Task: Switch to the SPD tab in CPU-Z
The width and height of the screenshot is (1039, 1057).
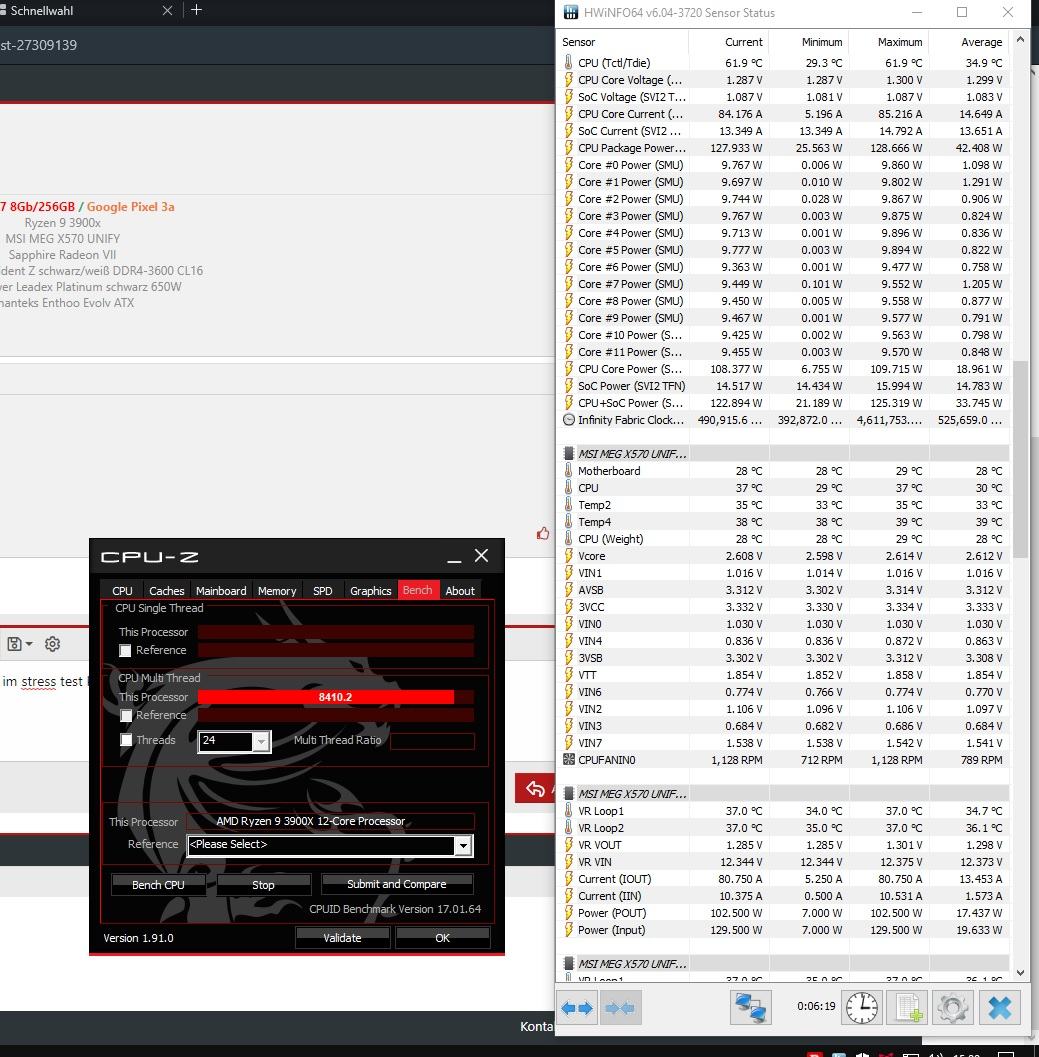Action: (x=322, y=591)
